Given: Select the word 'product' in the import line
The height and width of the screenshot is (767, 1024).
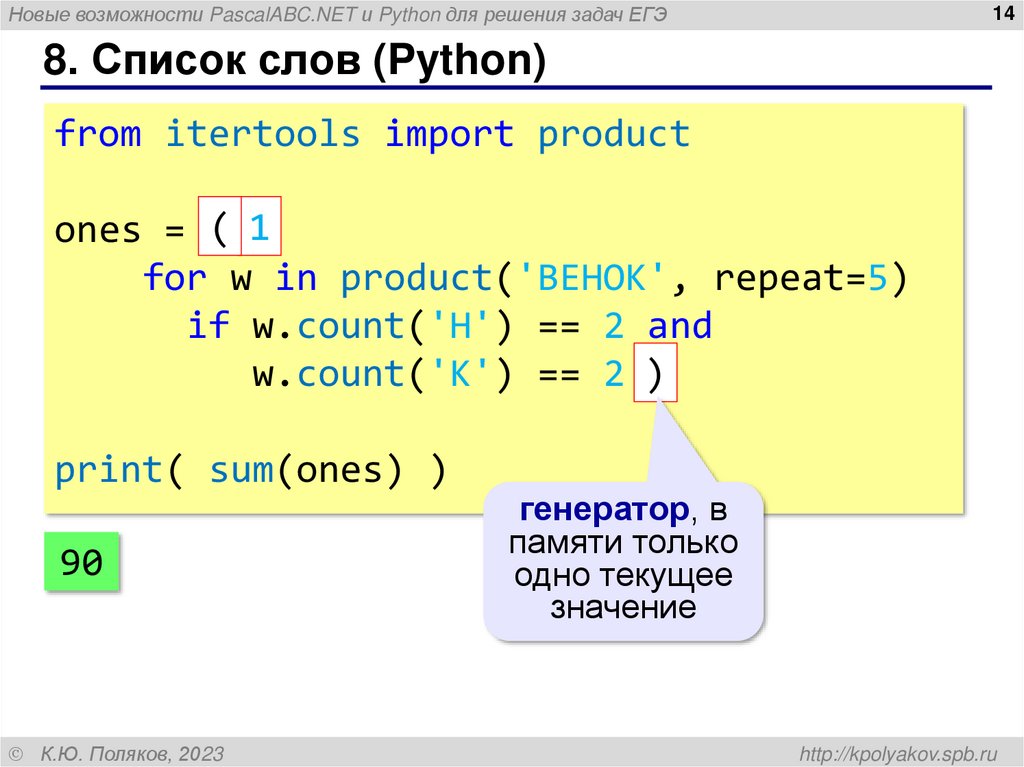Looking at the screenshot, I should tap(614, 133).
